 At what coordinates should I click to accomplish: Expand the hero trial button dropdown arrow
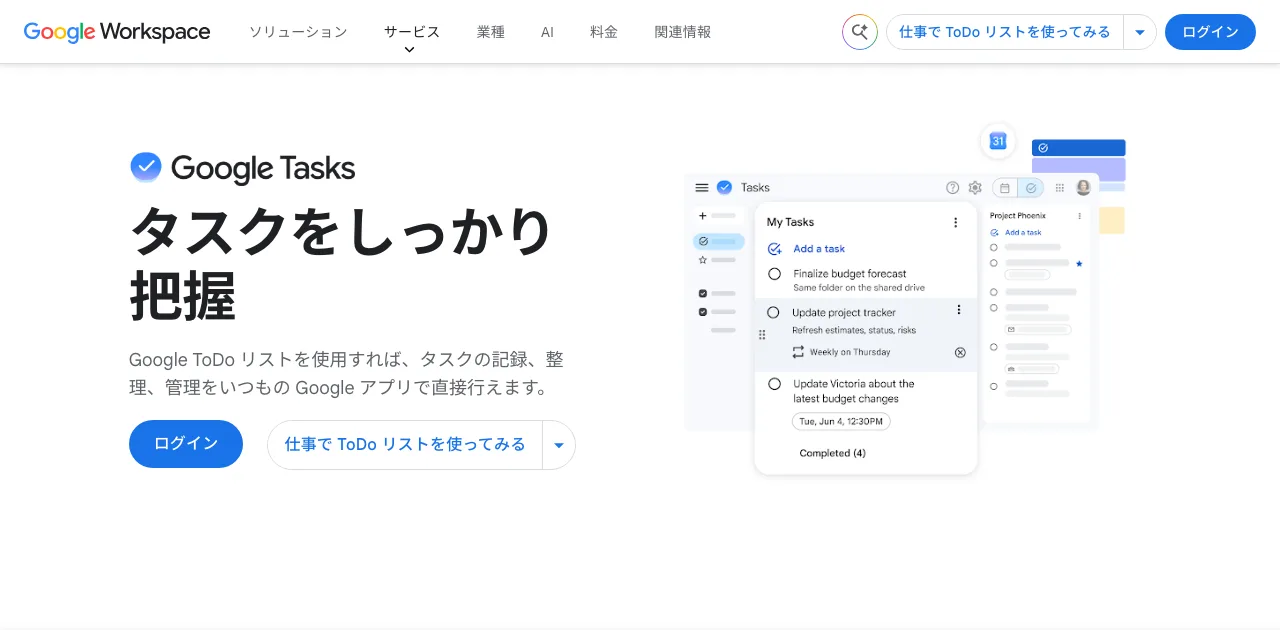[x=559, y=445]
